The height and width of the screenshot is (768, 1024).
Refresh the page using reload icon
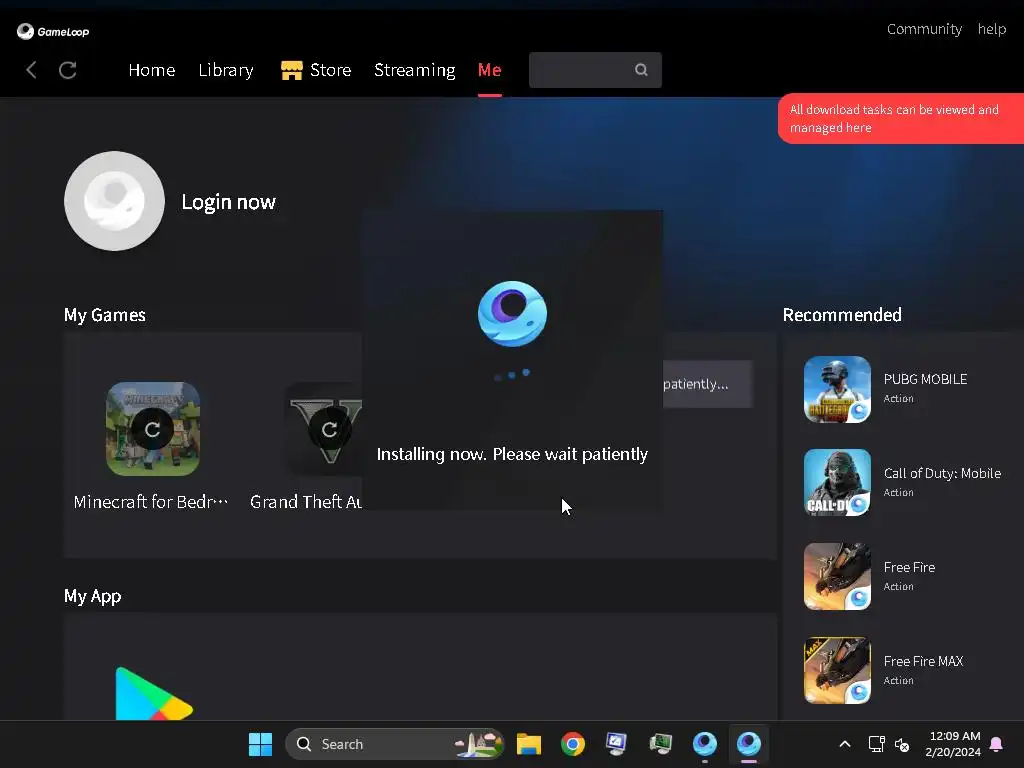(x=68, y=70)
